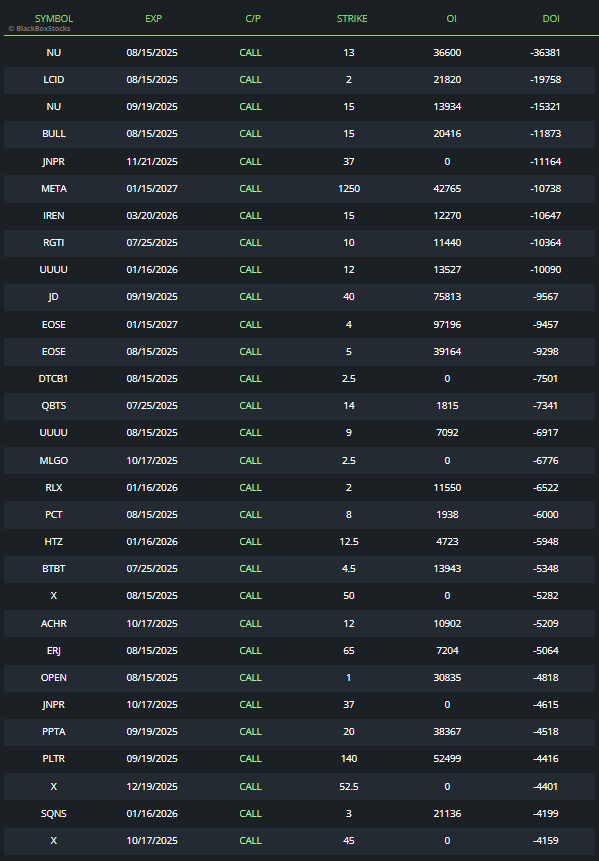The image size is (599, 861).
Task: Click the CALL cell in LCID row
Action: (250, 80)
